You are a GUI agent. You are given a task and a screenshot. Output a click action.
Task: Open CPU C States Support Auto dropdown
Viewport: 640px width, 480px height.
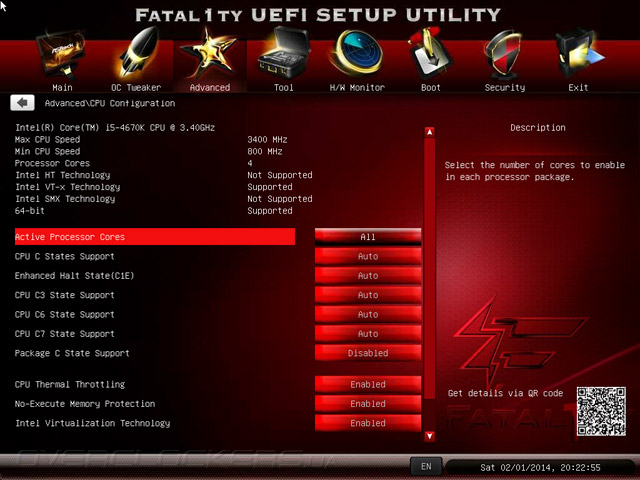coord(368,256)
